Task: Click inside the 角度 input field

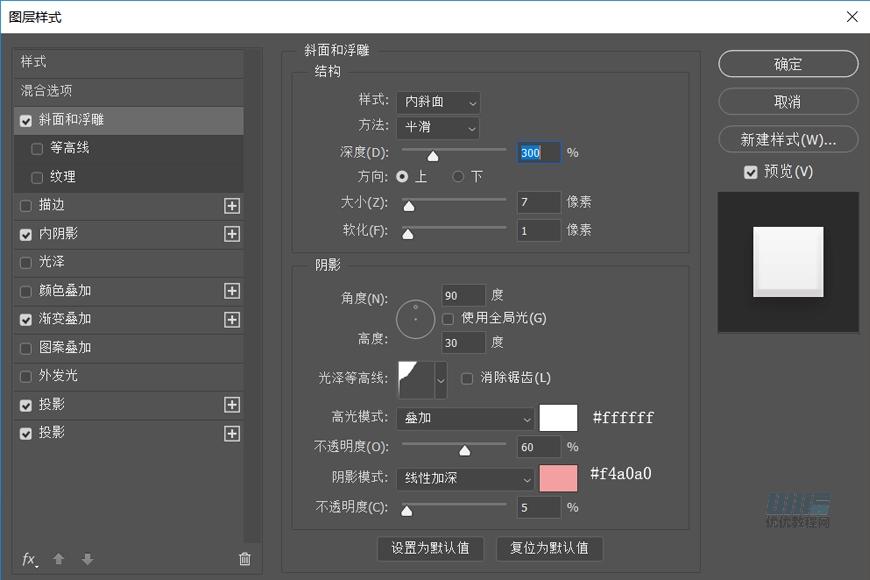Action: [463, 295]
